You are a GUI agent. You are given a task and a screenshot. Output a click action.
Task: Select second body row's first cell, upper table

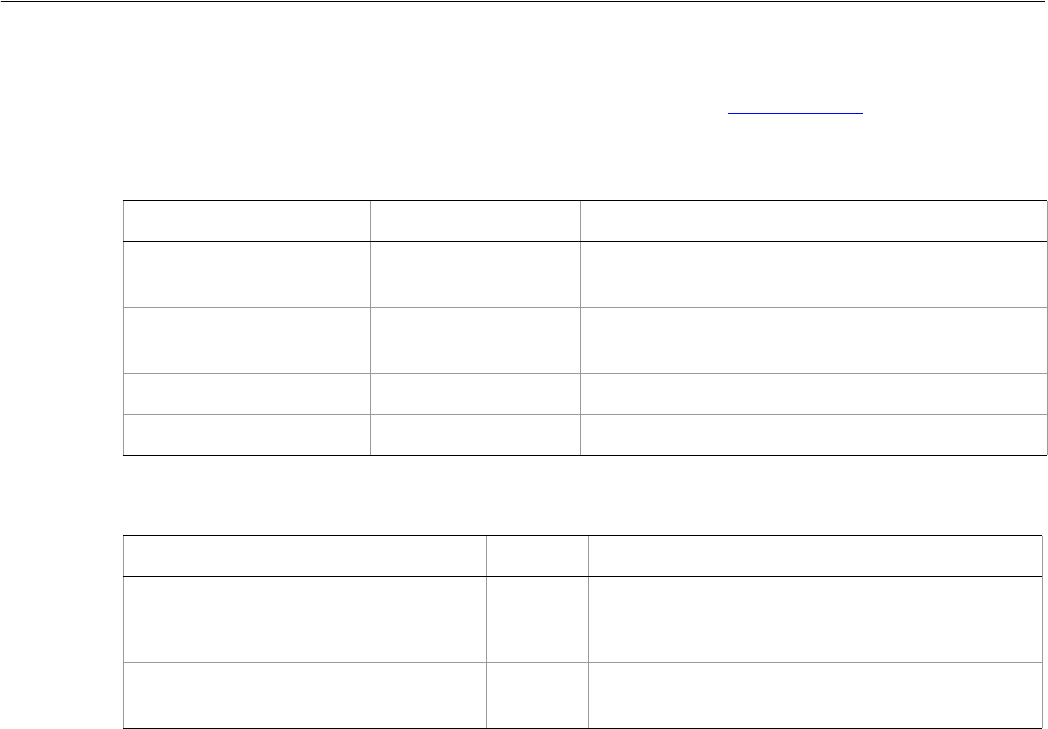click(x=247, y=331)
